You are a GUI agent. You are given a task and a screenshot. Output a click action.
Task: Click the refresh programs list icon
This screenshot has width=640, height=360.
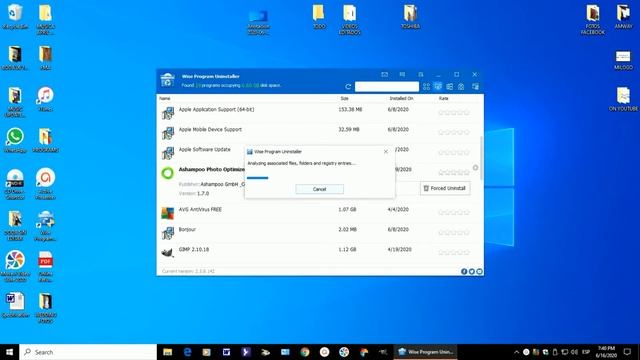click(x=348, y=87)
